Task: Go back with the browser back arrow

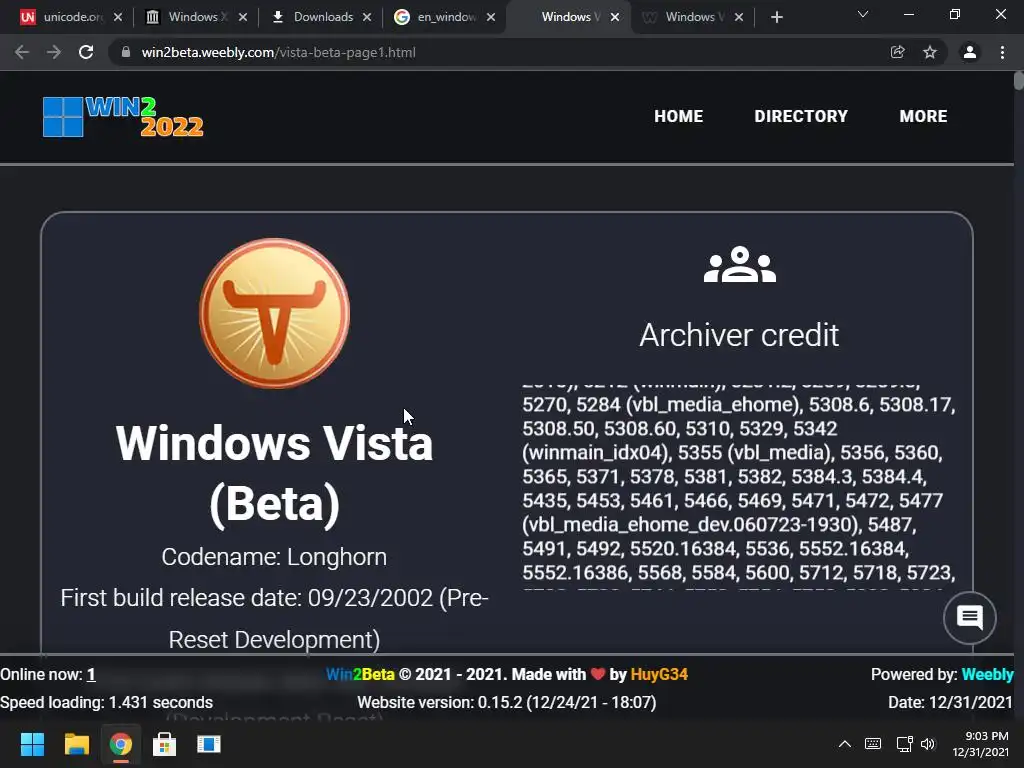Action: point(22,52)
